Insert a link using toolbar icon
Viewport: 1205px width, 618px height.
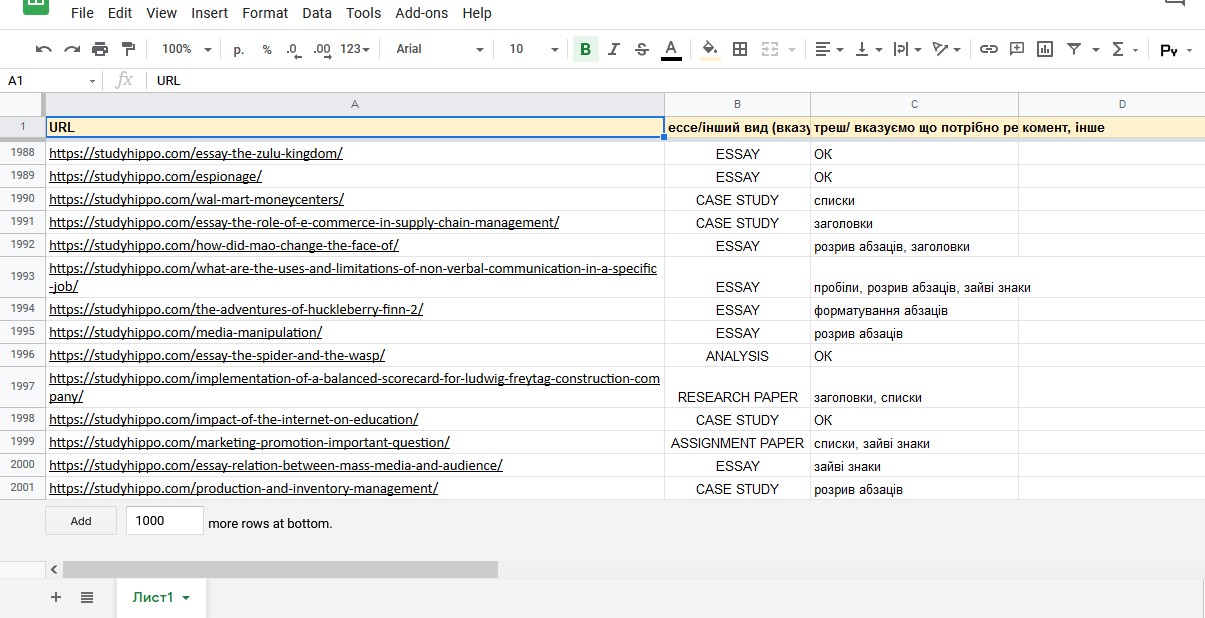tap(988, 49)
